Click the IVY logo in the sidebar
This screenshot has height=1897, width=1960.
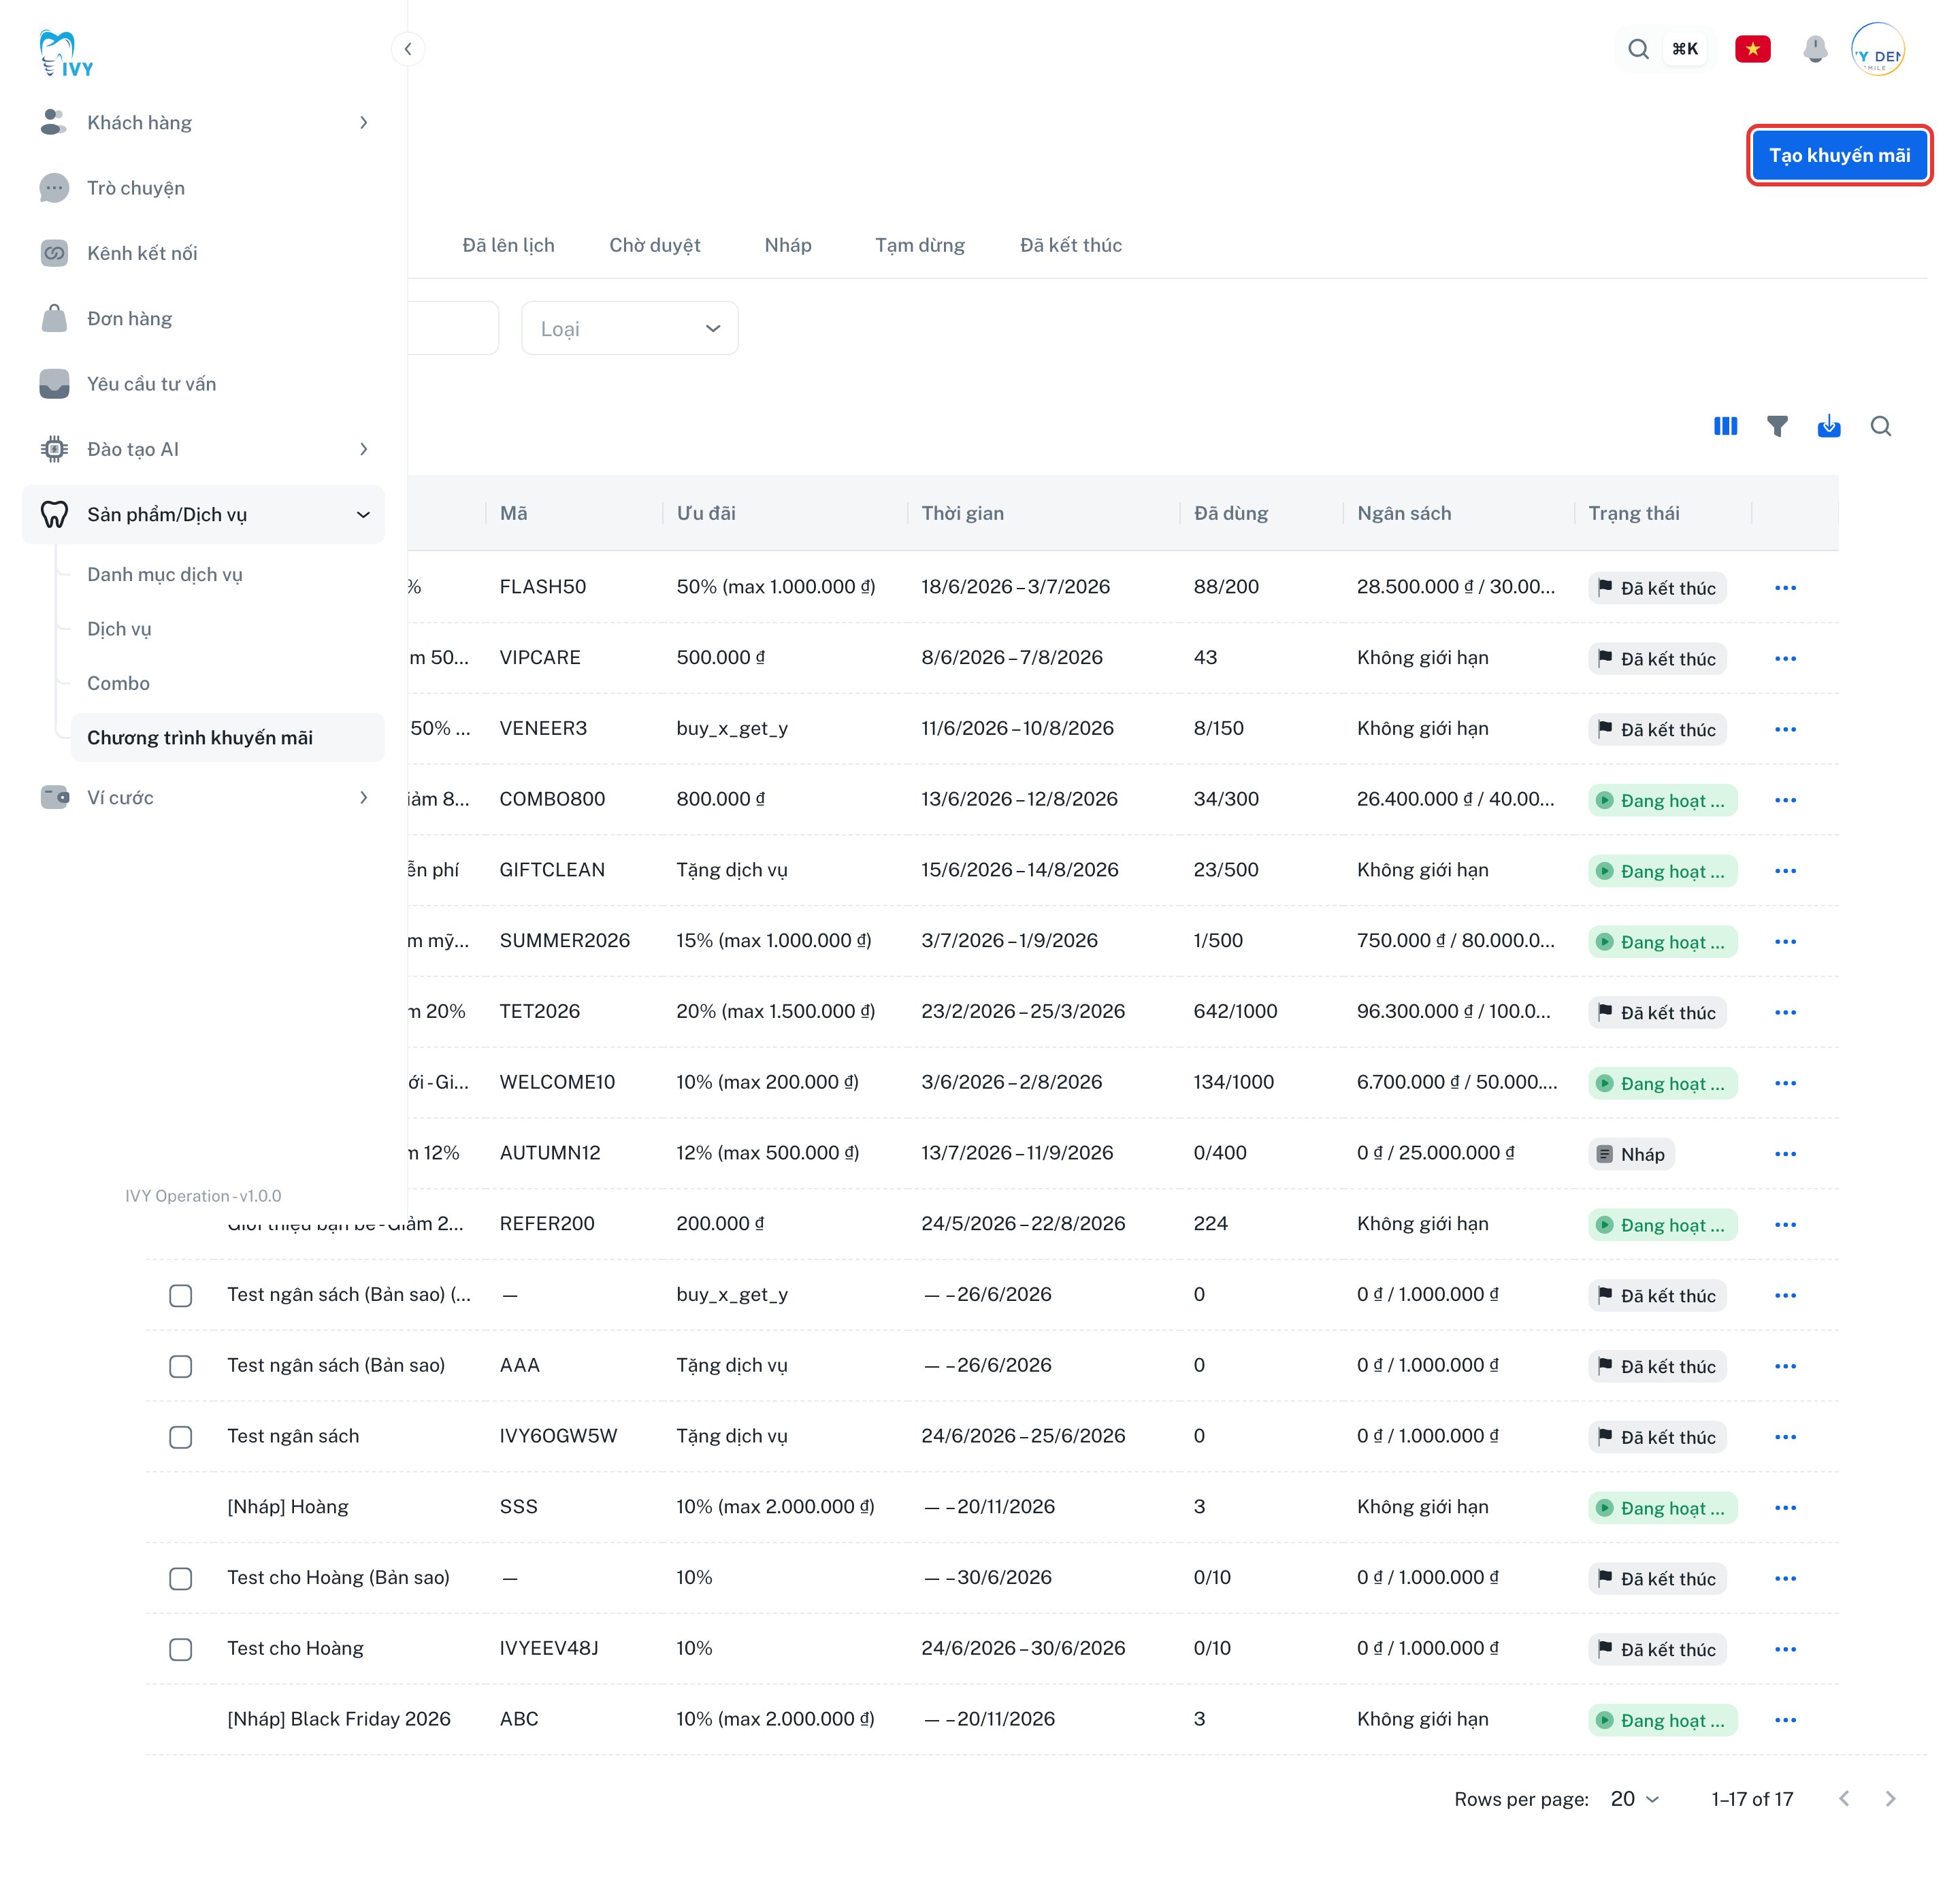click(66, 53)
